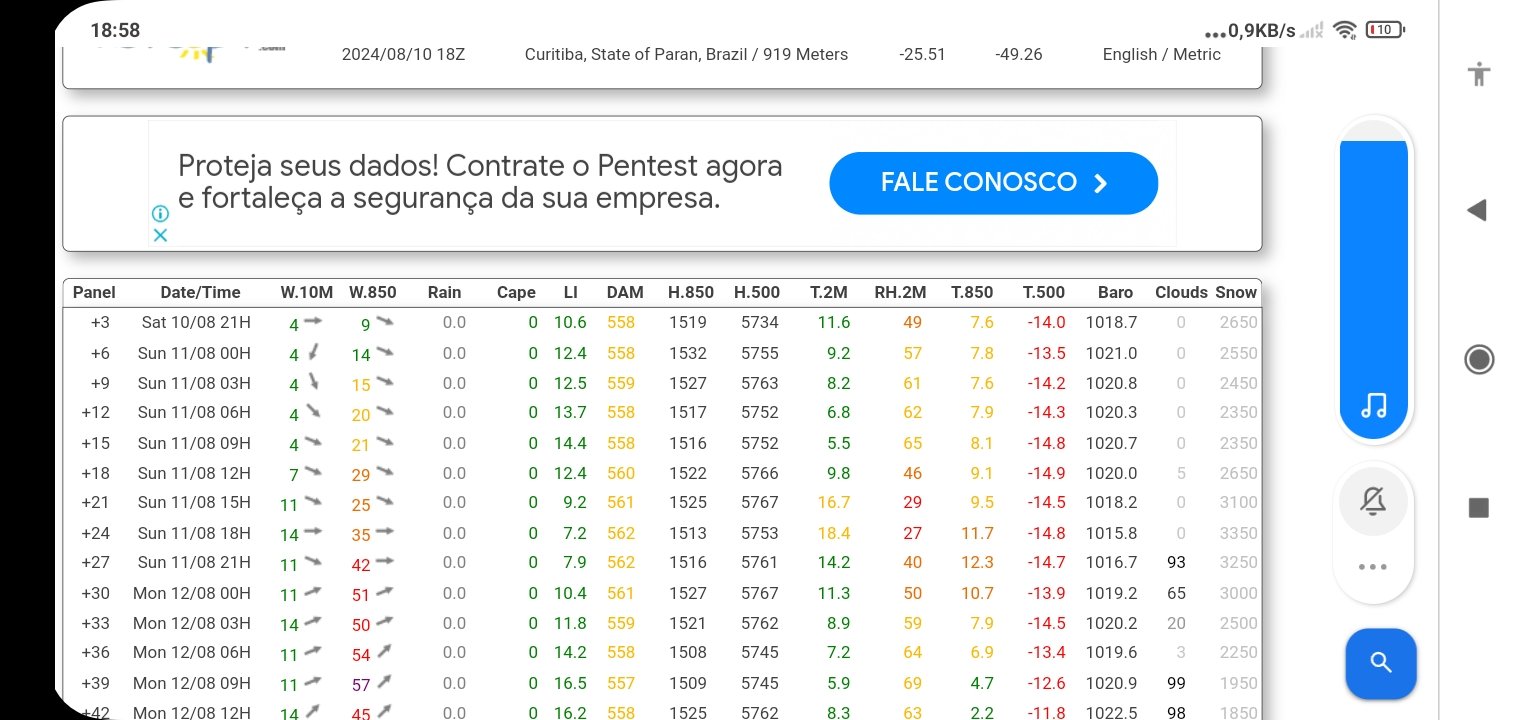
Task: Tap the Android recents square icon
Action: [1479, 508]
